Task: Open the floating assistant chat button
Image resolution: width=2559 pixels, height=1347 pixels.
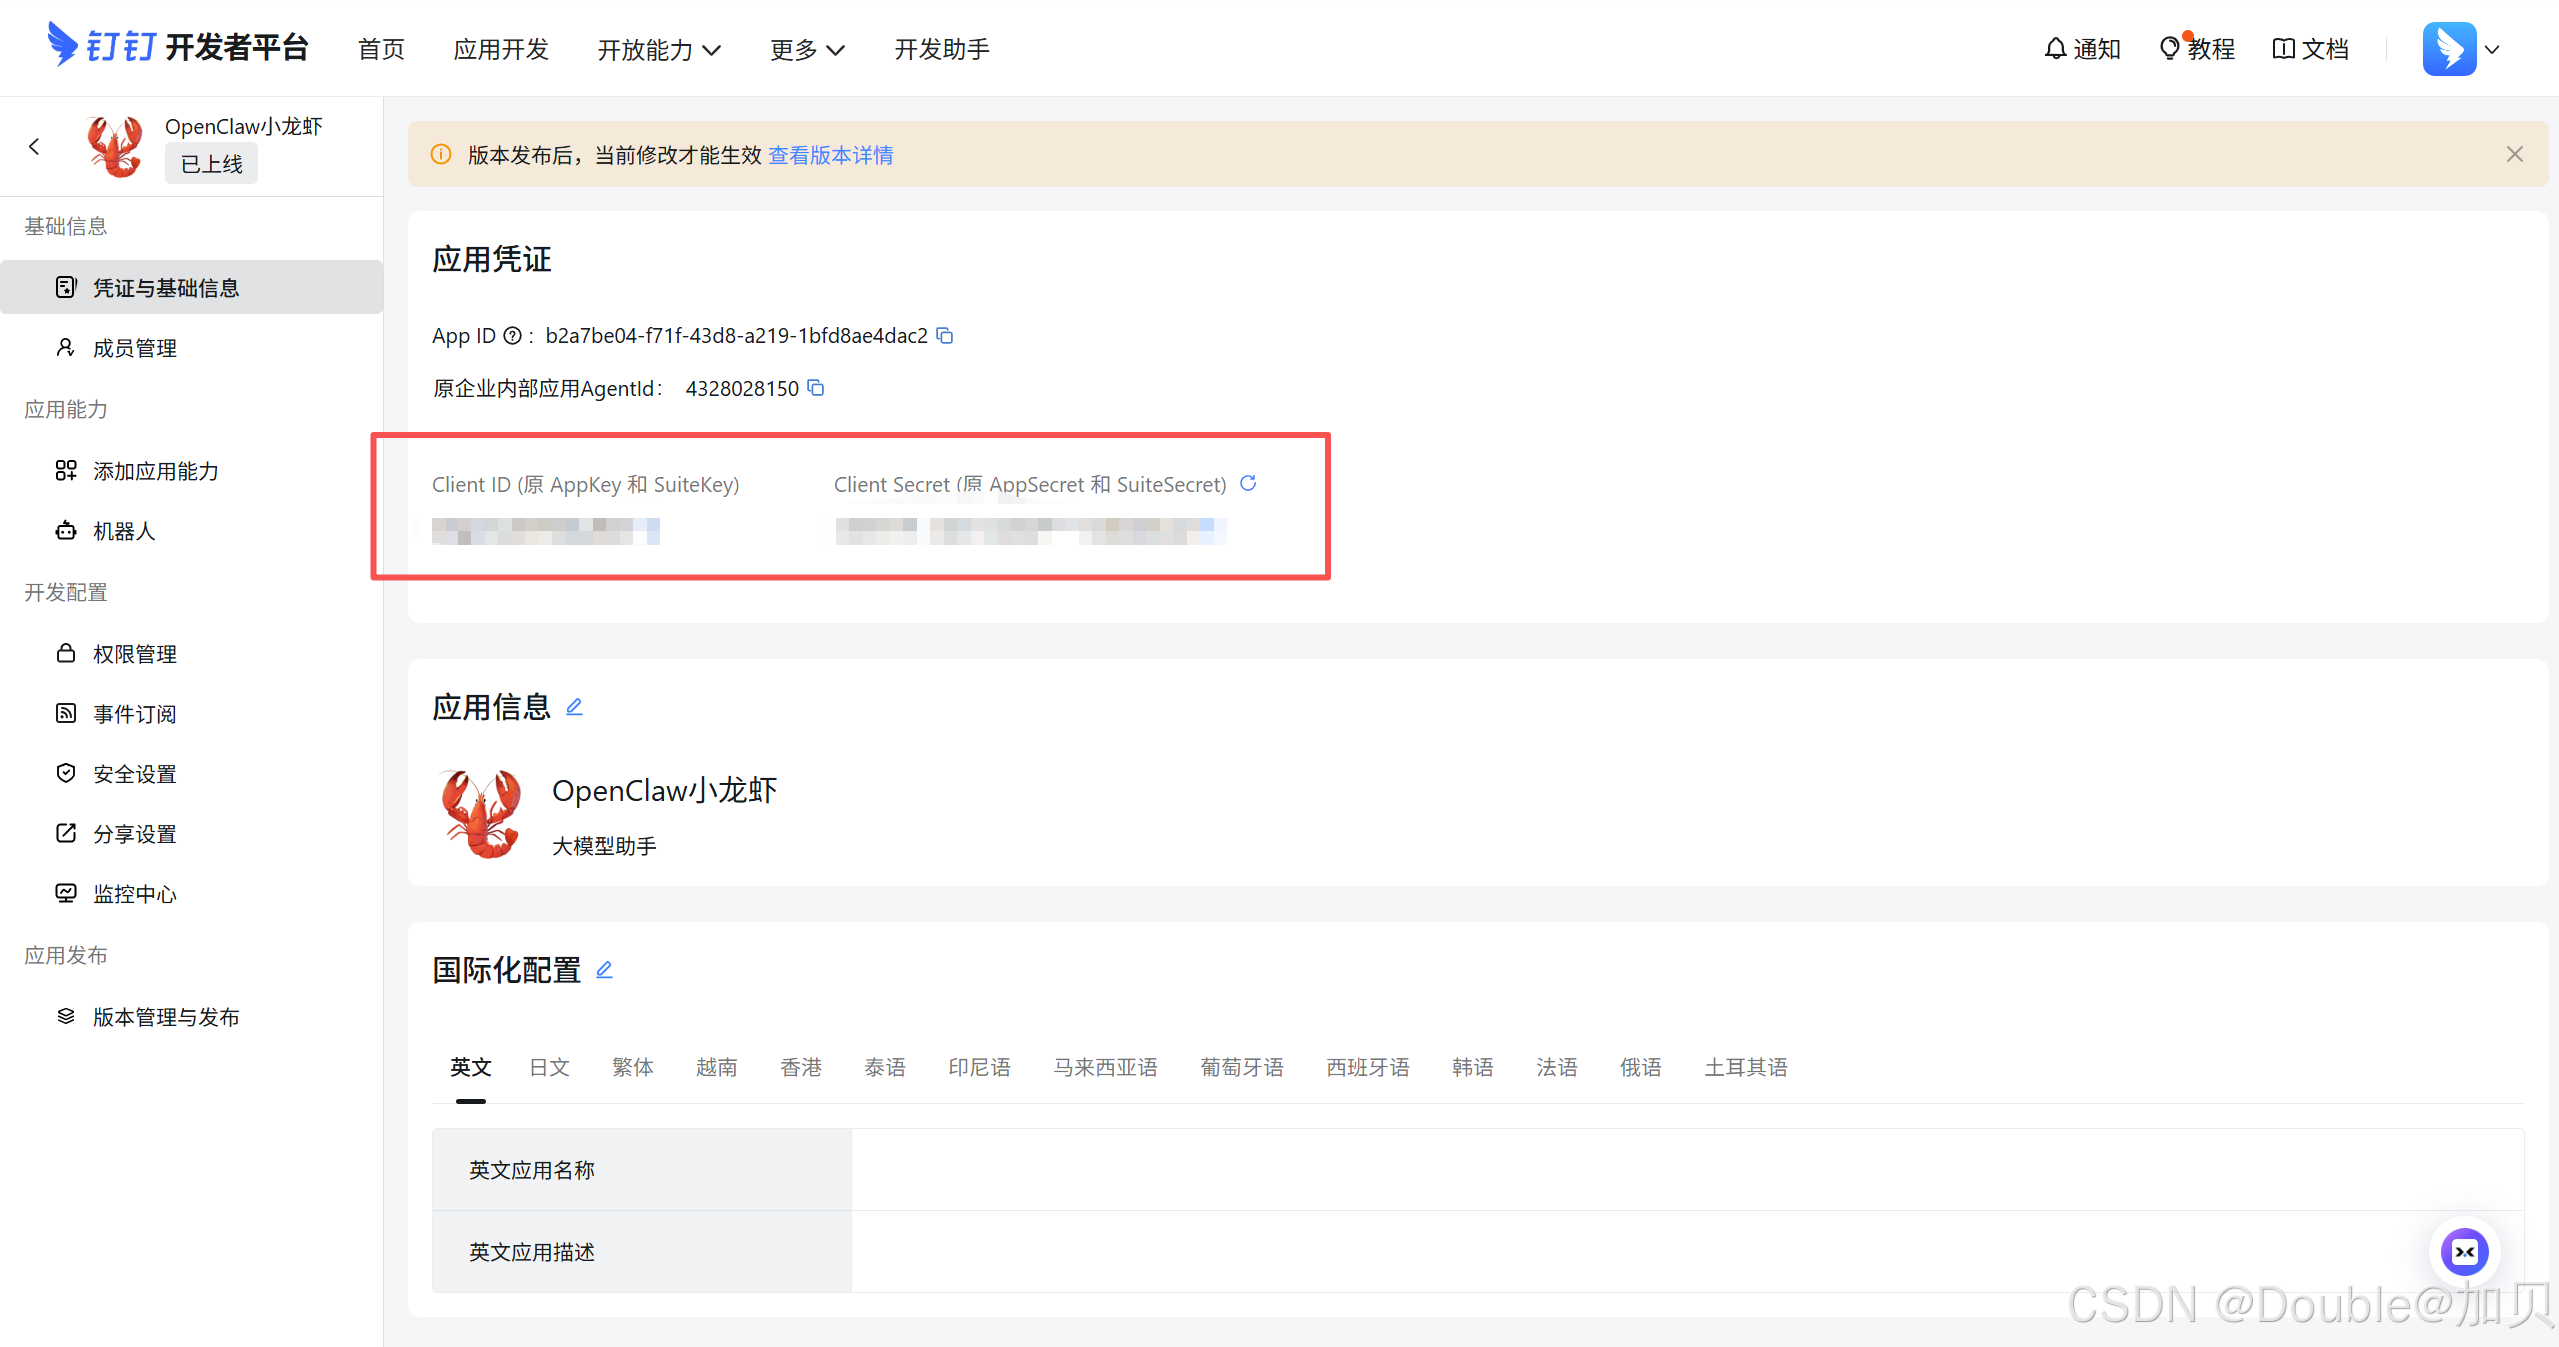Action: tap(2464, 1252)
